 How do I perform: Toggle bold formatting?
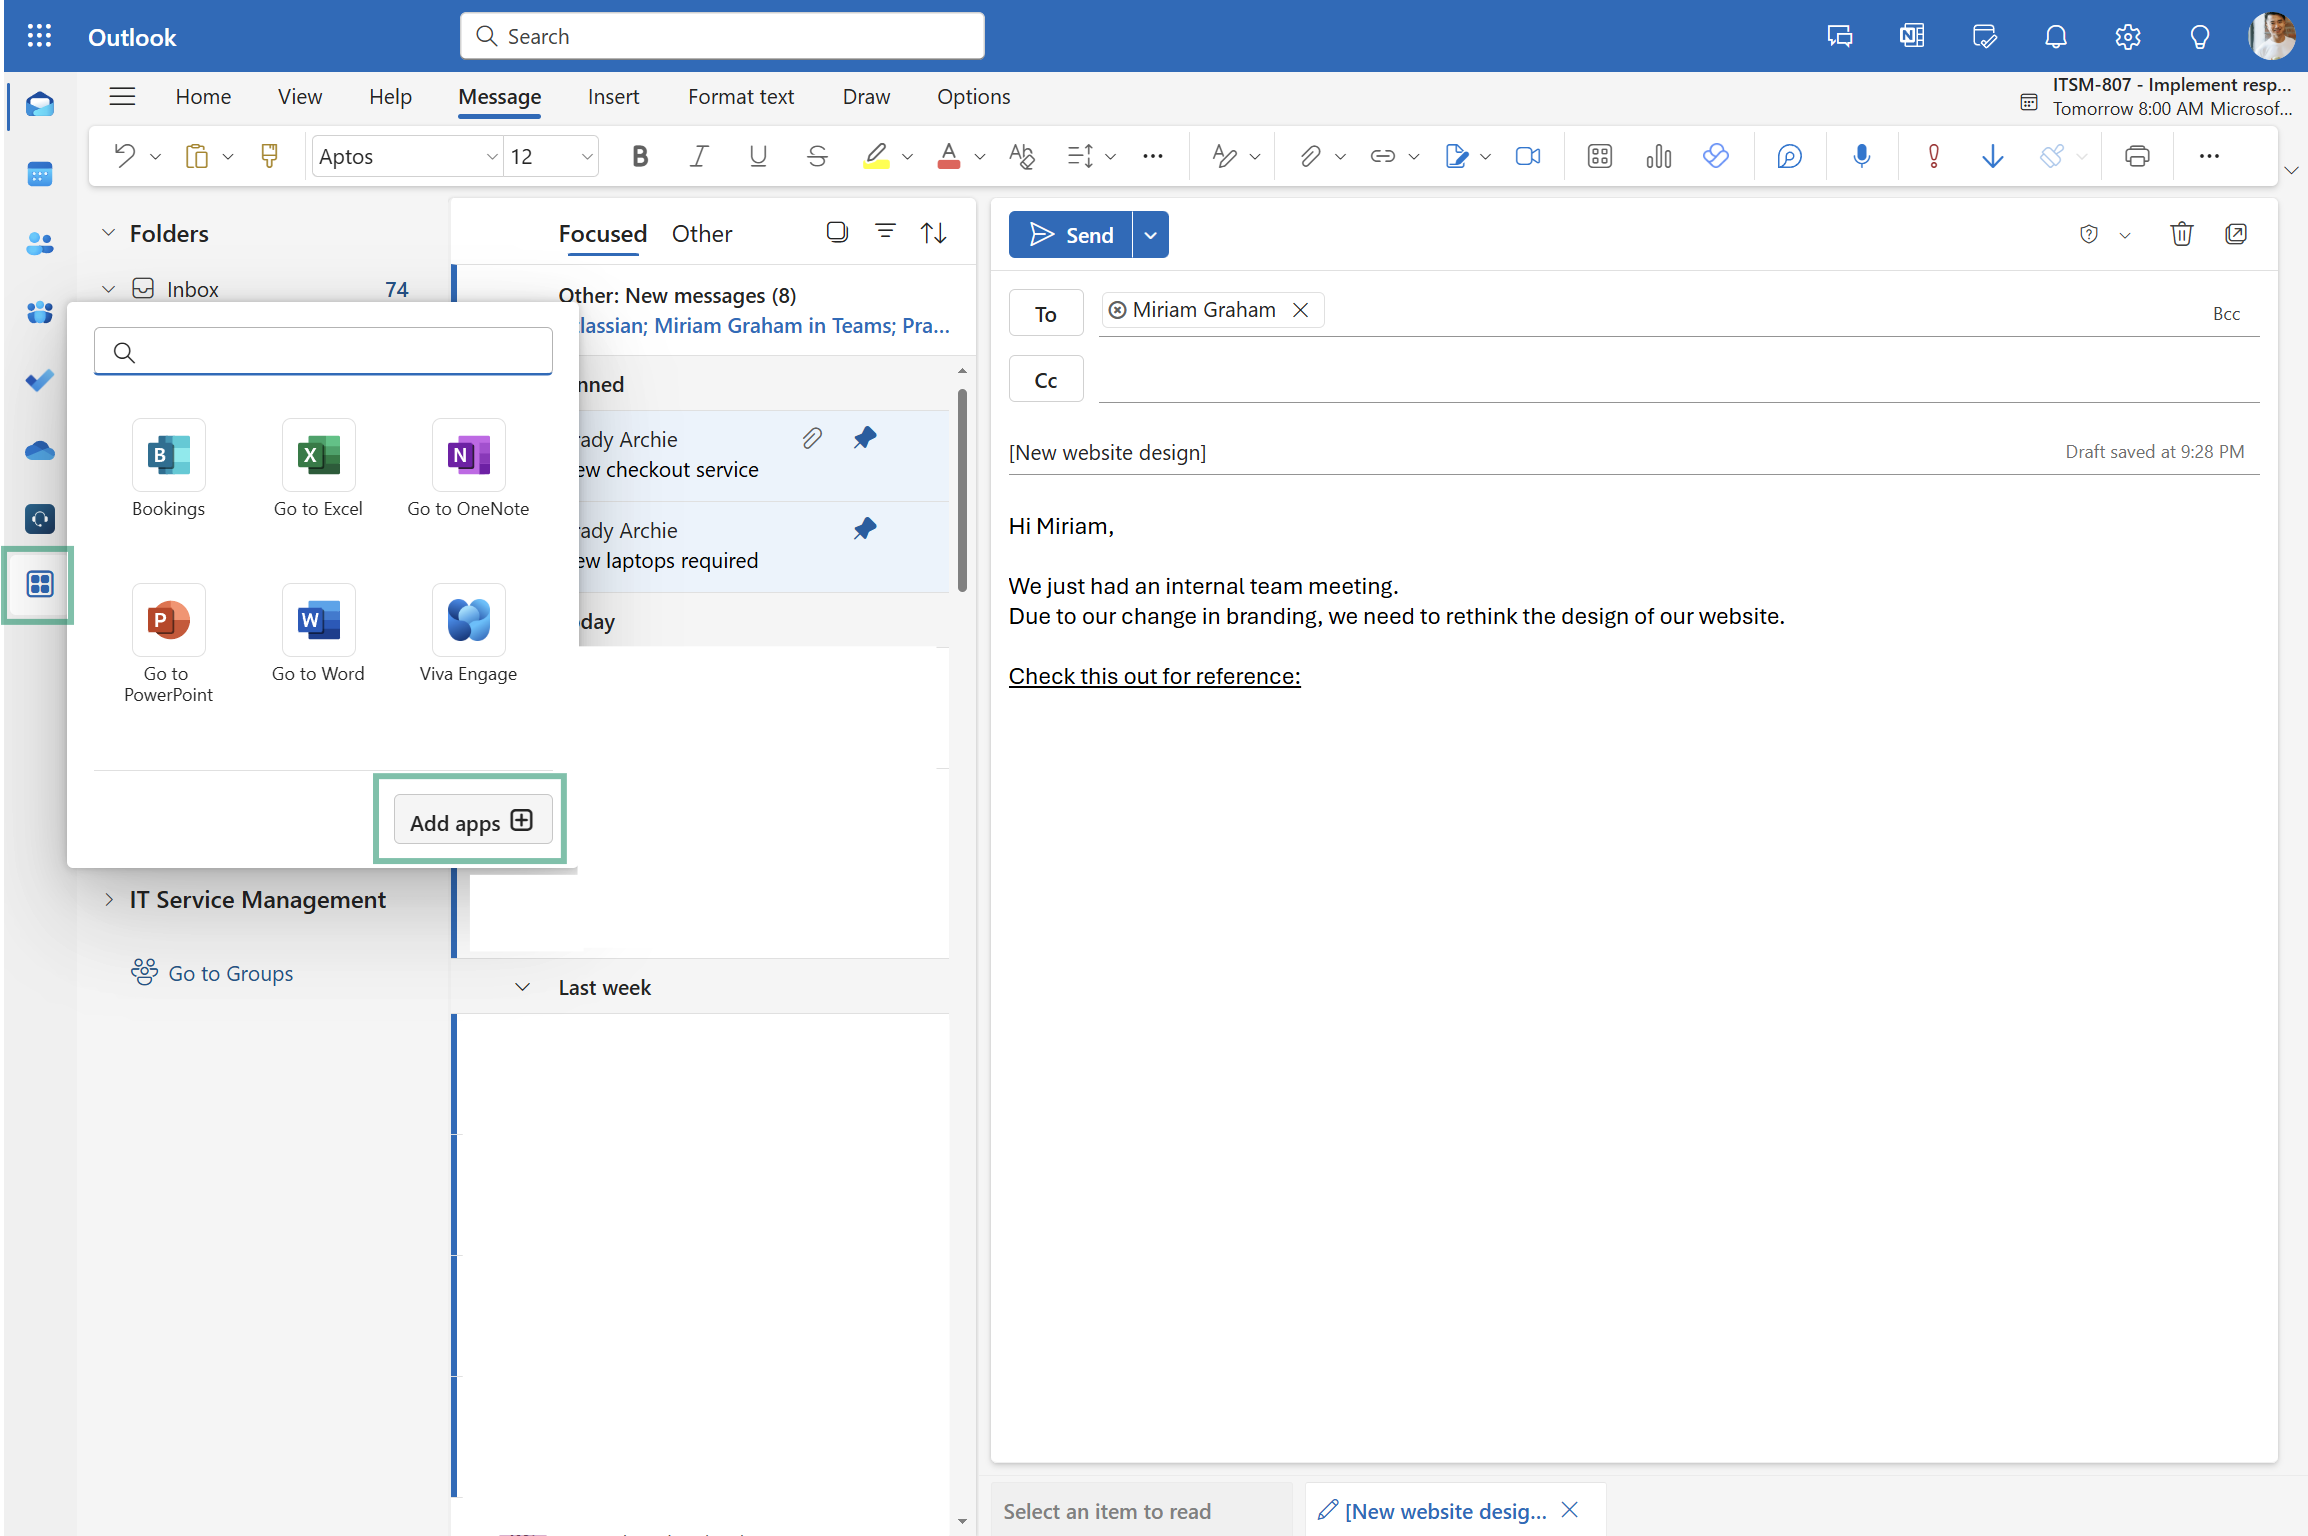640,156
